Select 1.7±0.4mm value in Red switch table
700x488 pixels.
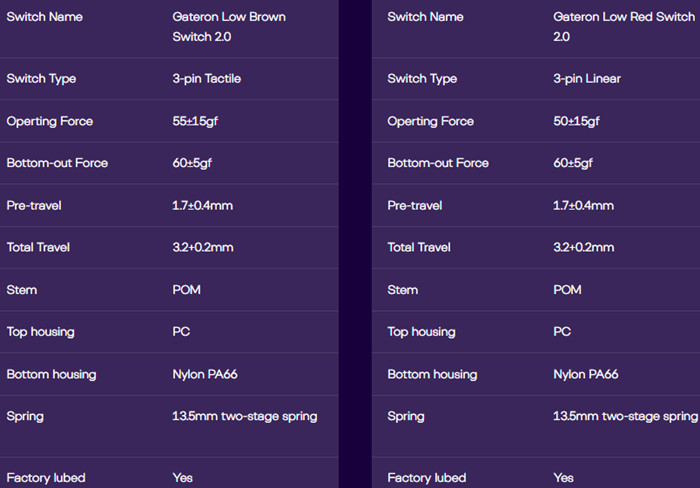tap(584, 205)
